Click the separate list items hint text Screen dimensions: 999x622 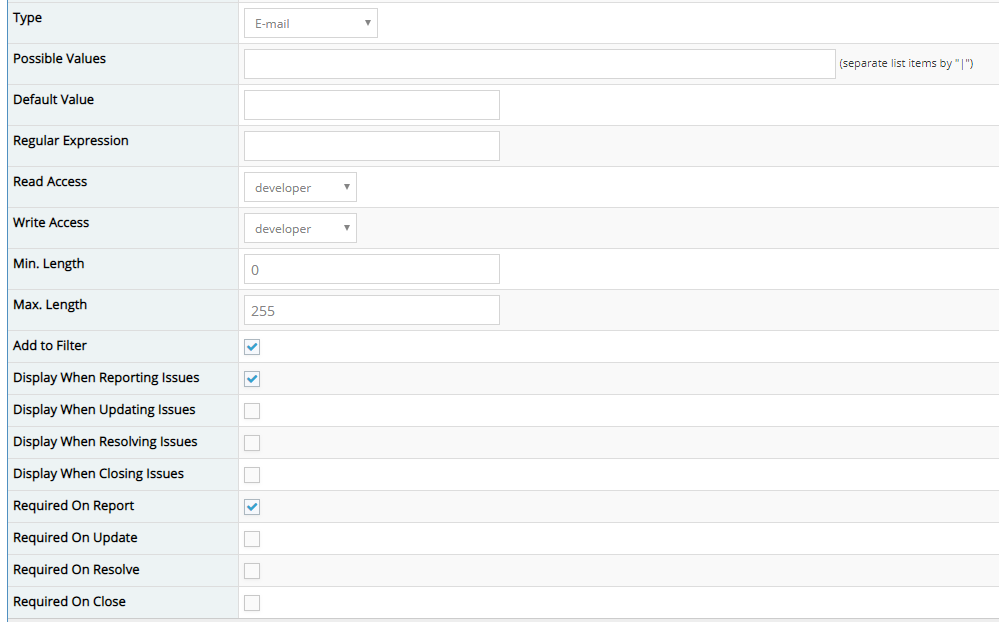[x=906, y=64]
